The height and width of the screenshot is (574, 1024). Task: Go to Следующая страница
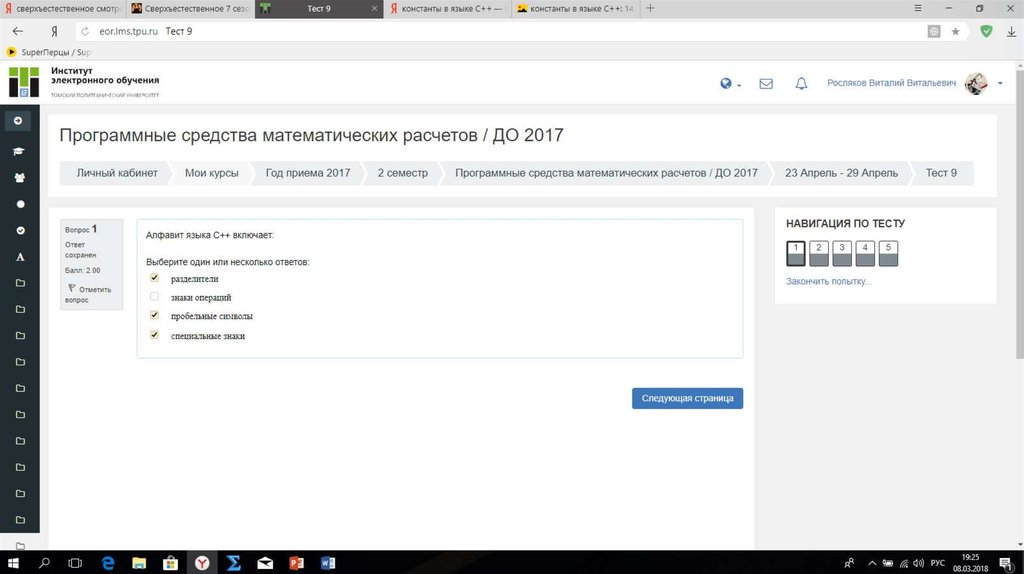pyautogui.click(x=687, y=398)
